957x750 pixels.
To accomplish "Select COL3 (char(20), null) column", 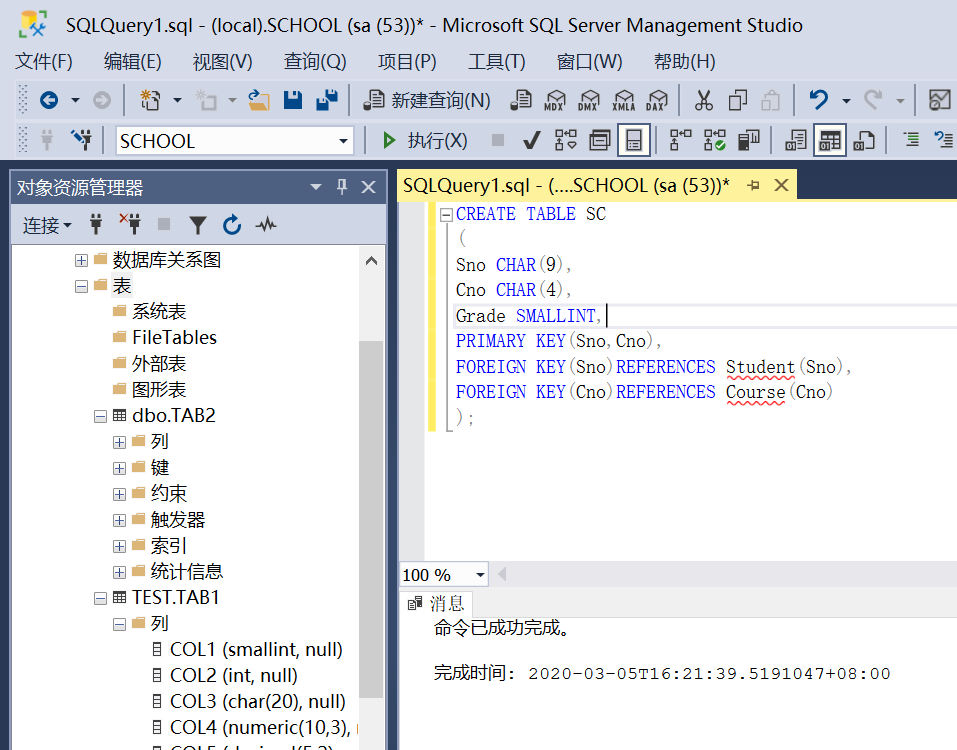I will pos(258,702).
